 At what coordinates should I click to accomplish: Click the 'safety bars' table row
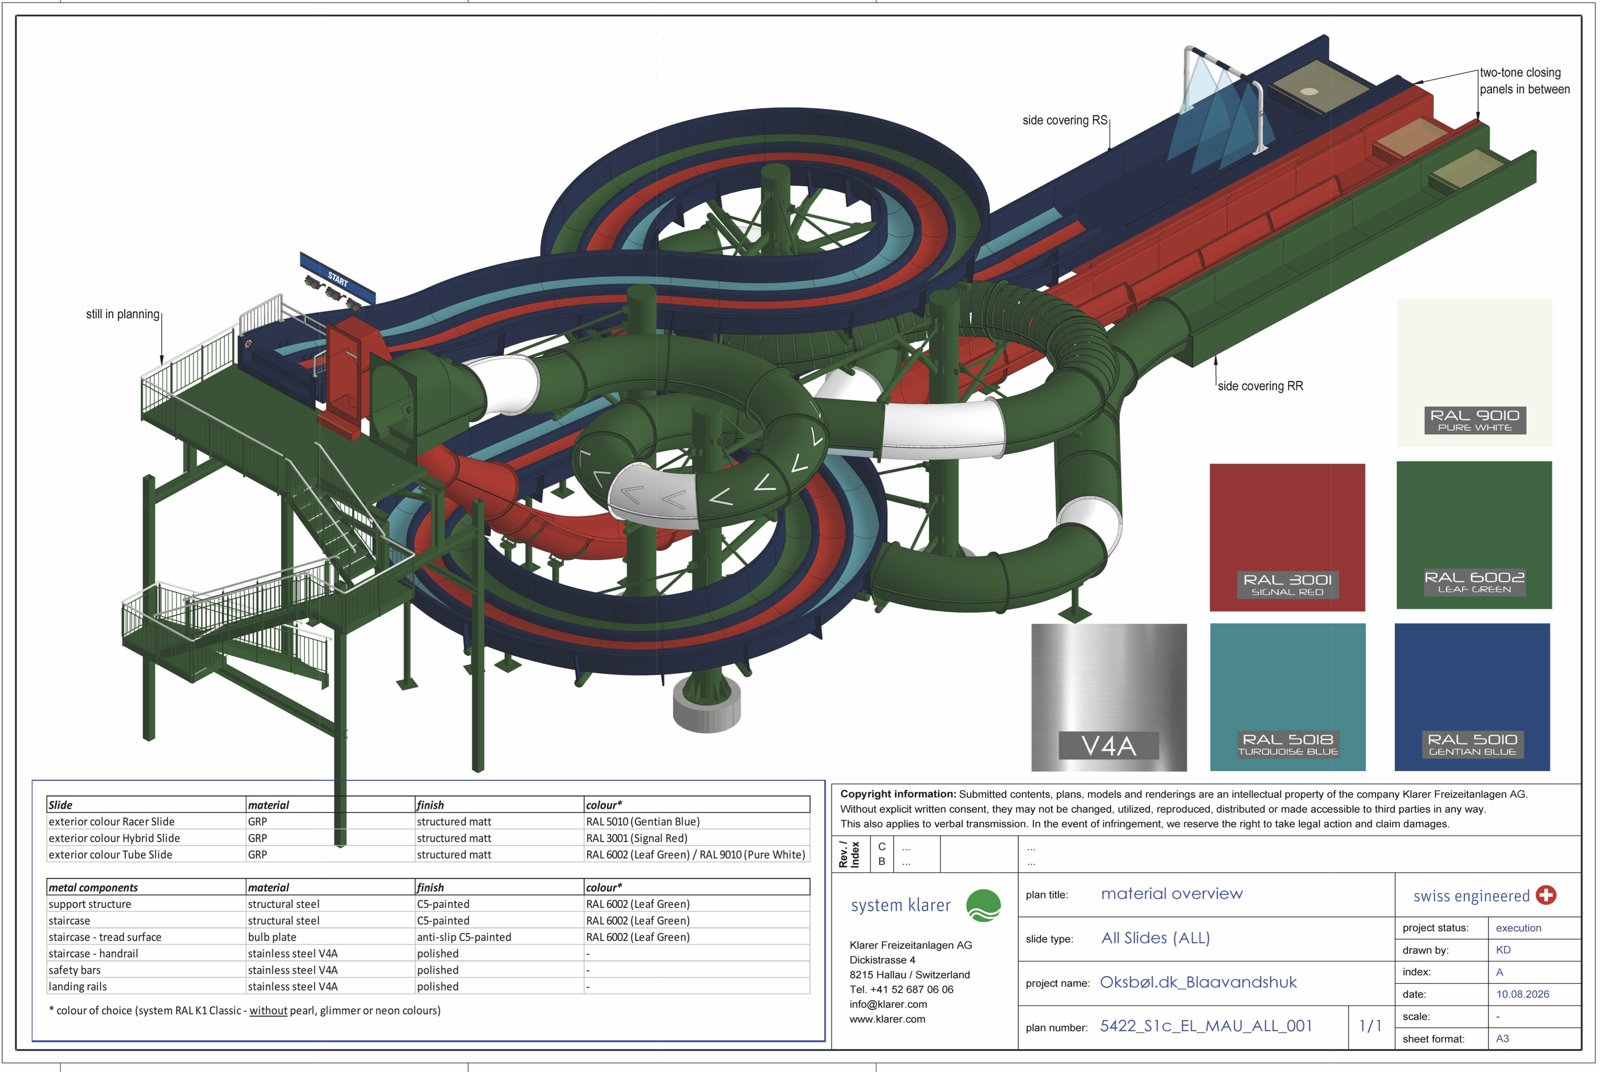pos(428,970)
